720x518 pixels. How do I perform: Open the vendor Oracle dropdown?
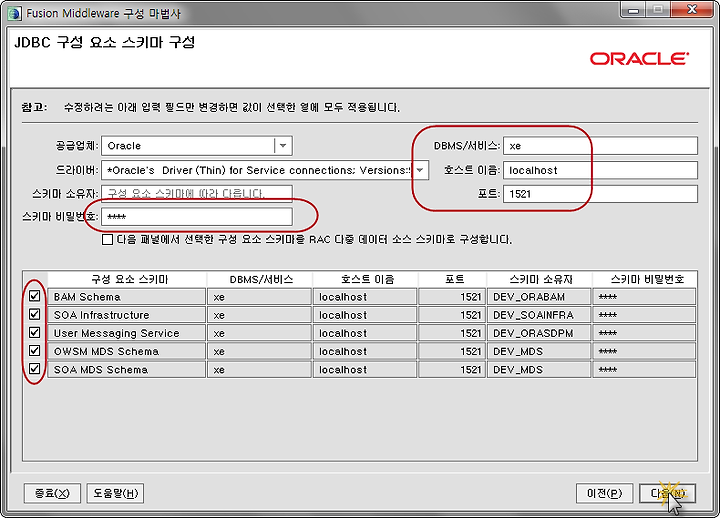click(283, 146)
